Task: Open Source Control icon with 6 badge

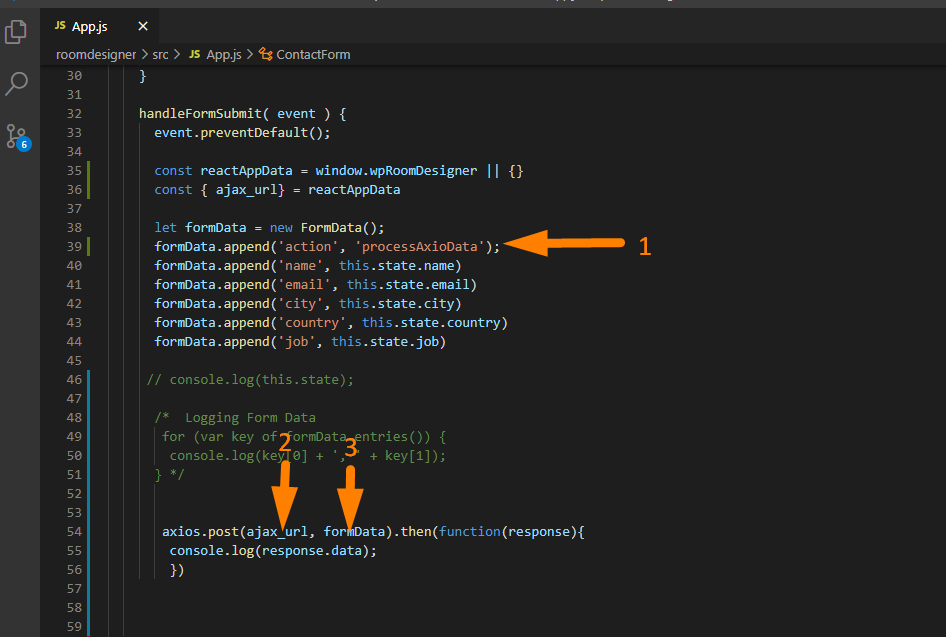Action: 17,137
